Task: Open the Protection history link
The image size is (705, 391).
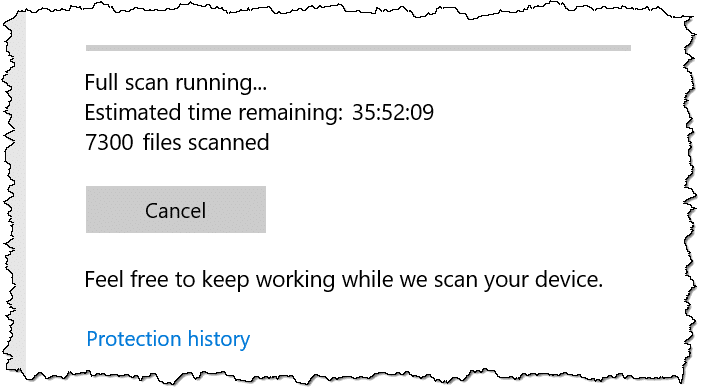Action: click(x=168, y=339)
